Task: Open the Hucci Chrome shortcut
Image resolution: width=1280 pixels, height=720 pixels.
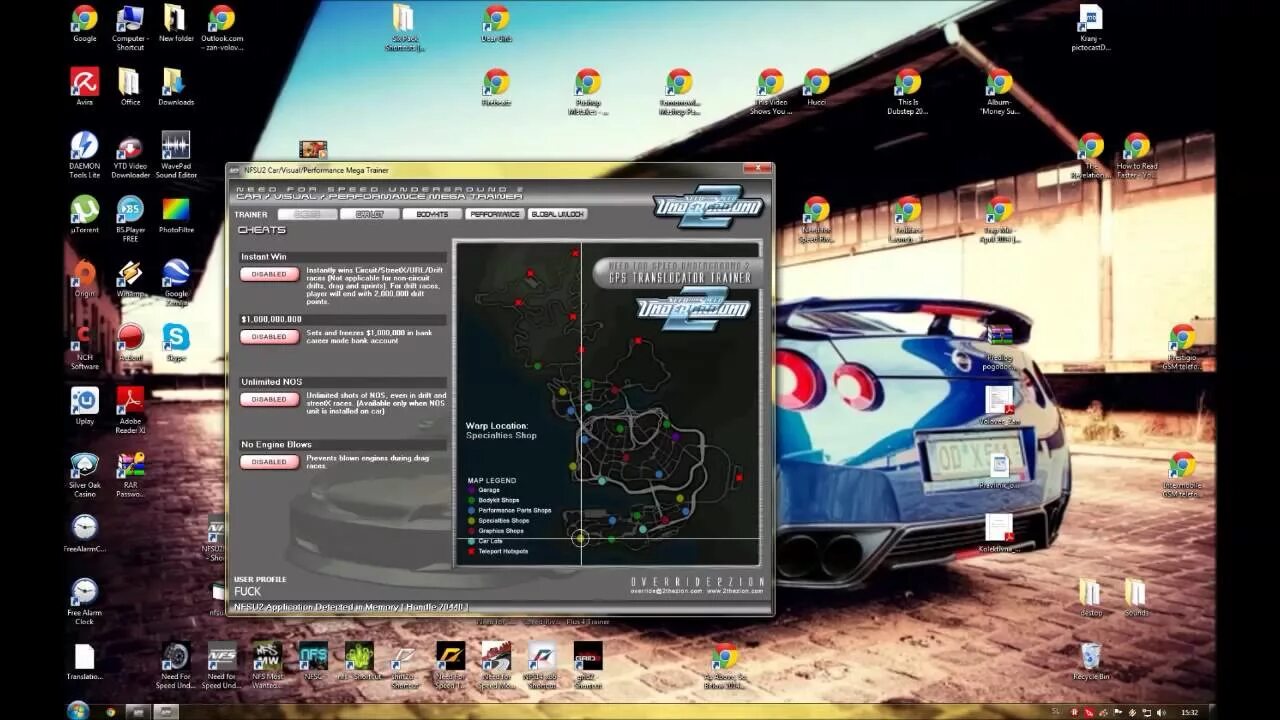Action: pyautogui.click(x=817, y=87)
